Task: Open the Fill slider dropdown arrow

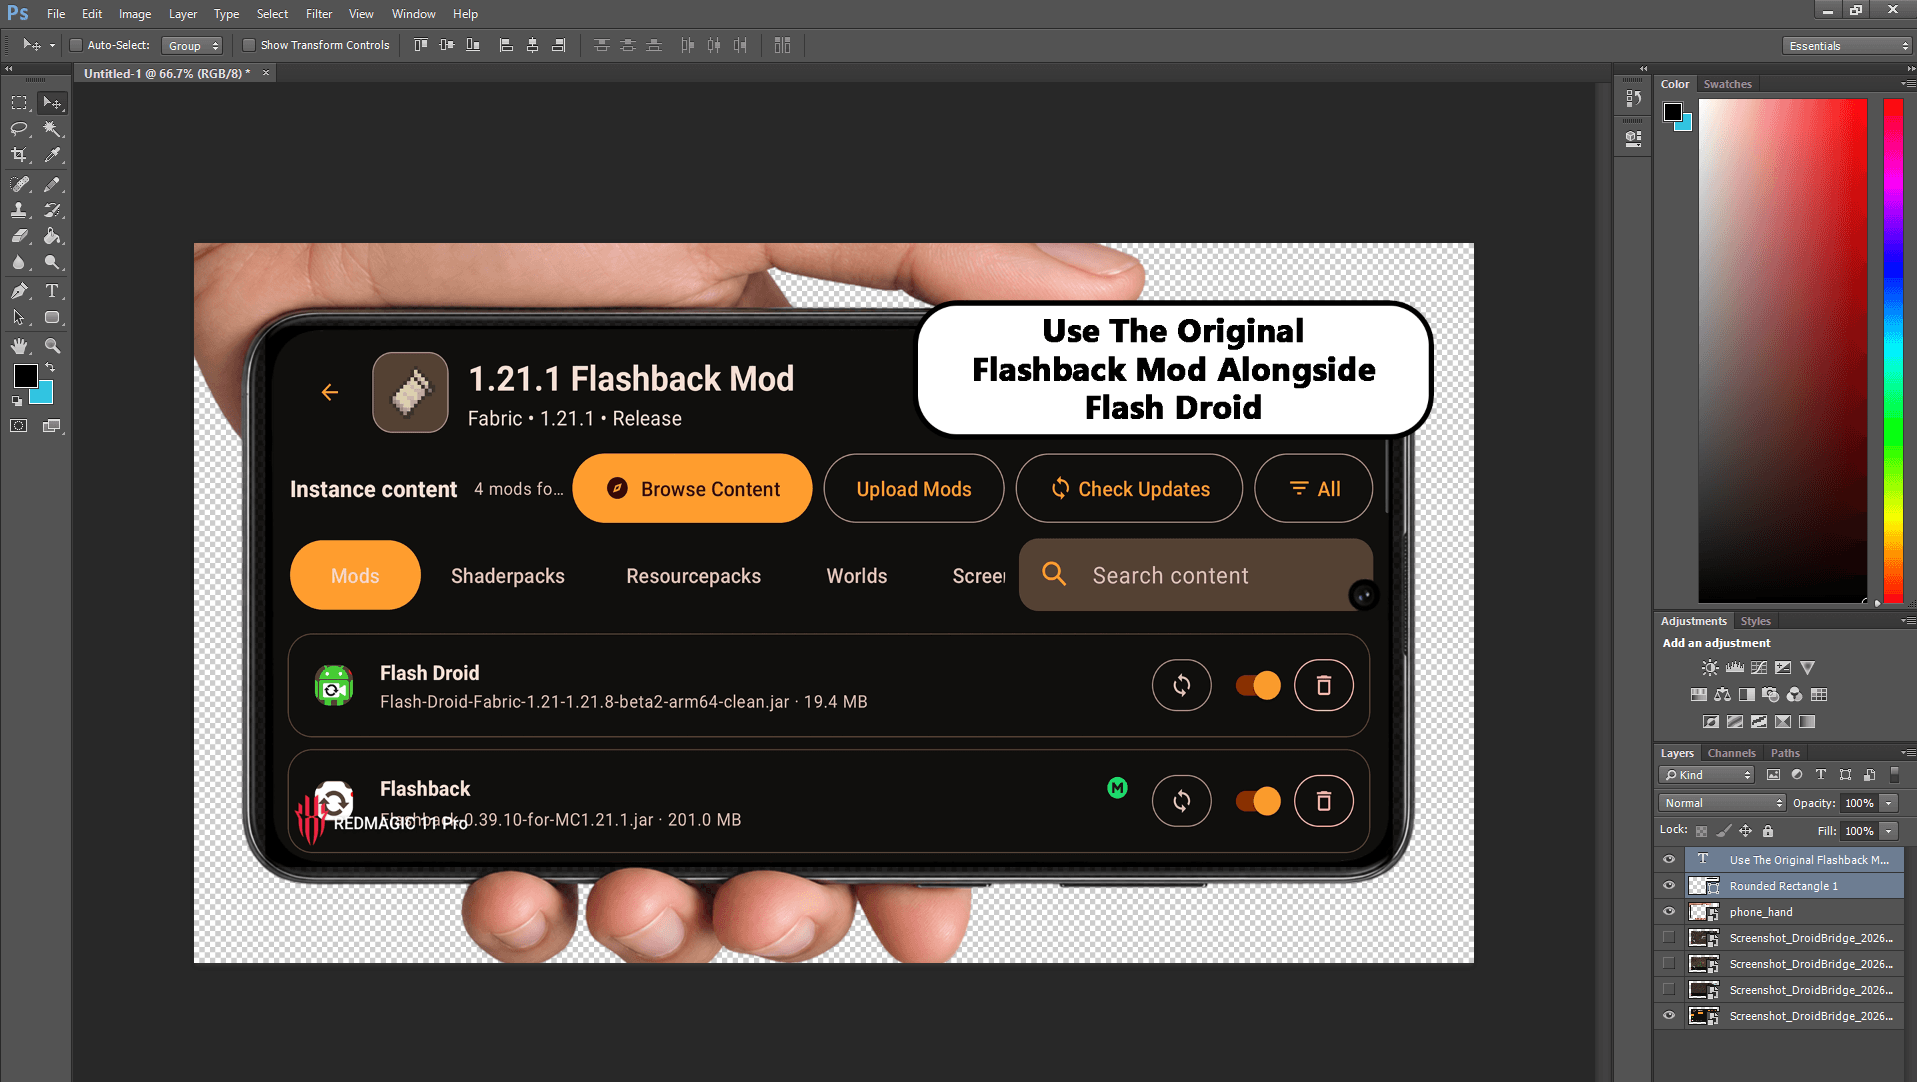Action: click(1889, 831)
